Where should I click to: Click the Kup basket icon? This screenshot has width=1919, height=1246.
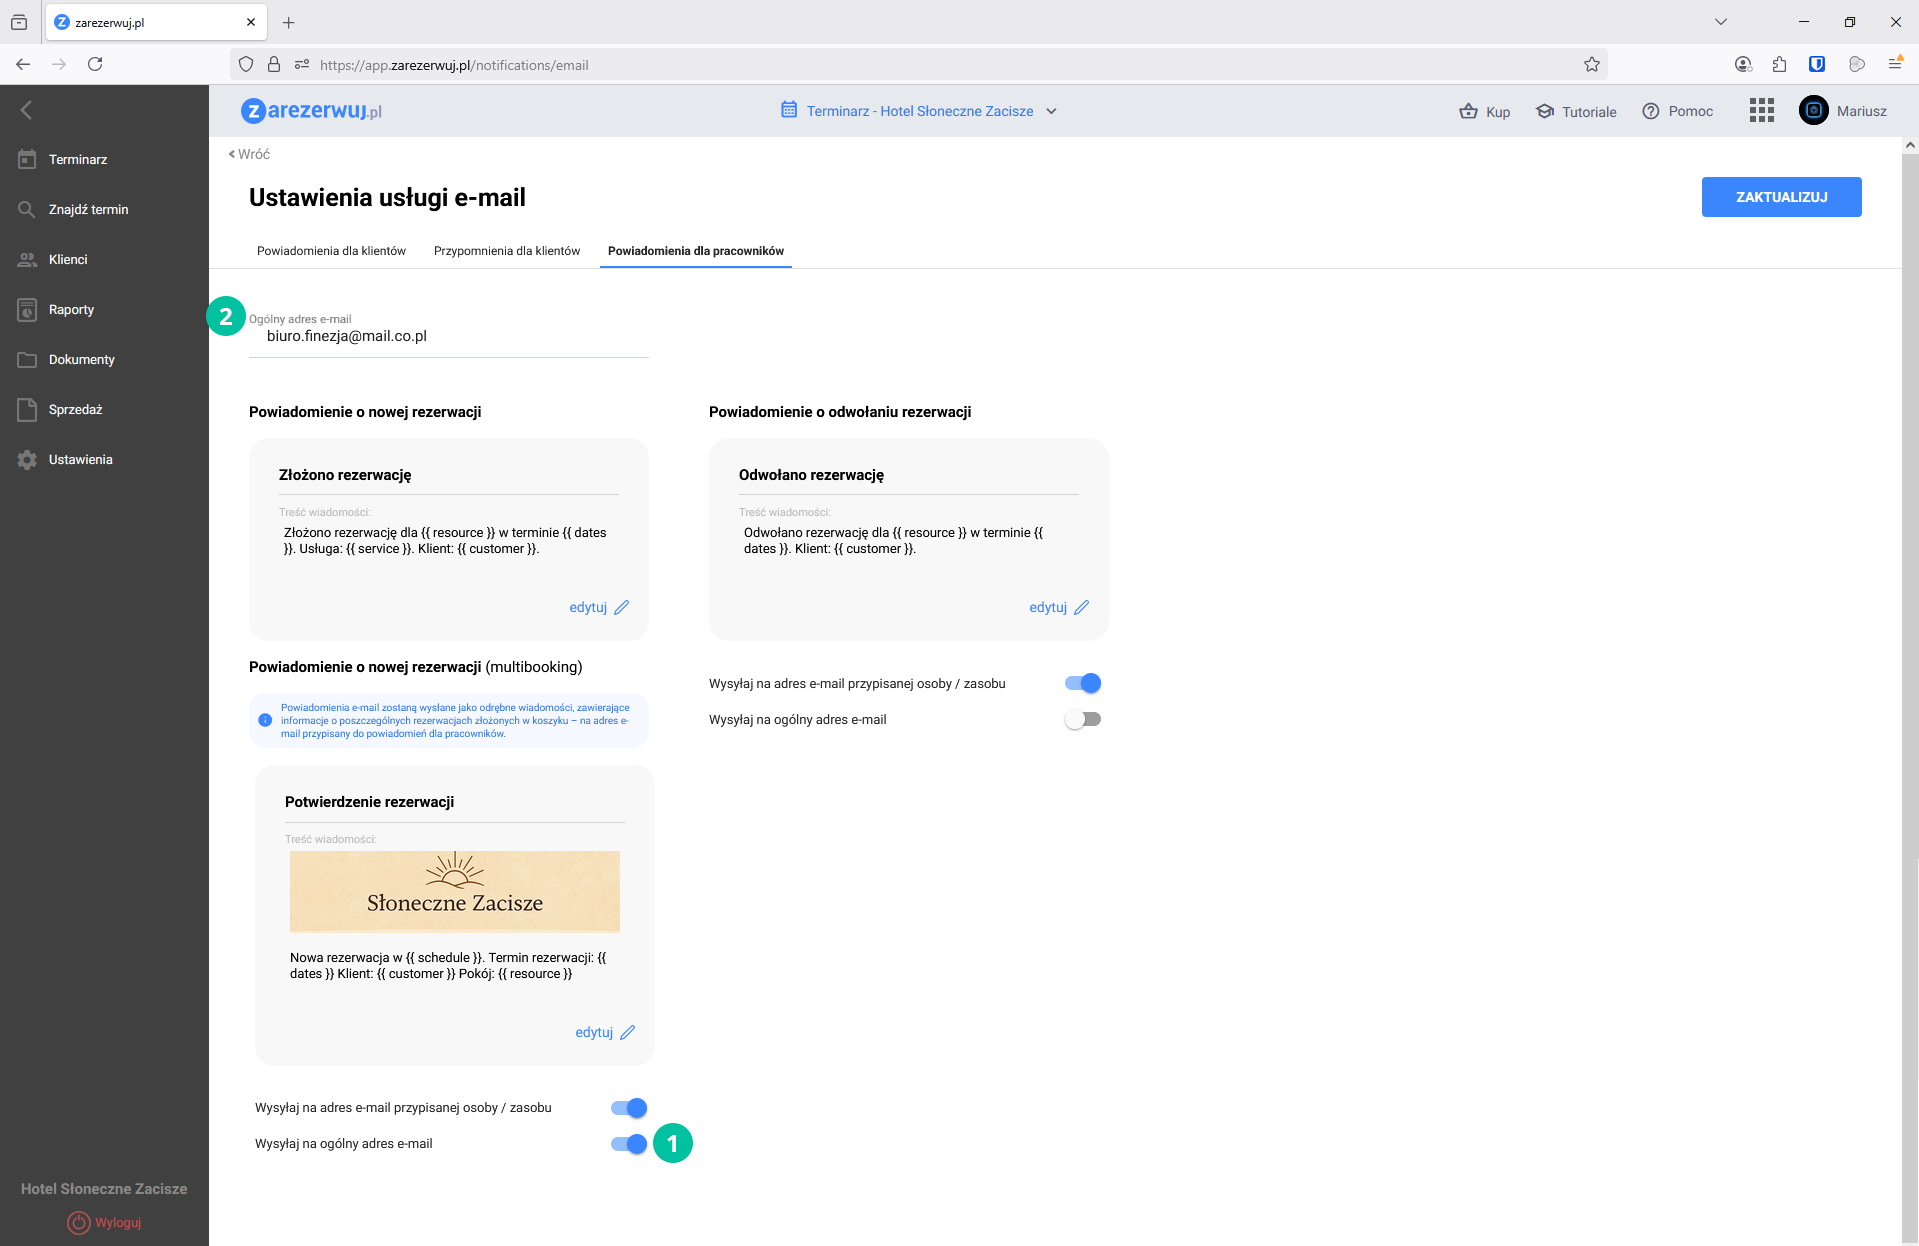pos(1468,111)
